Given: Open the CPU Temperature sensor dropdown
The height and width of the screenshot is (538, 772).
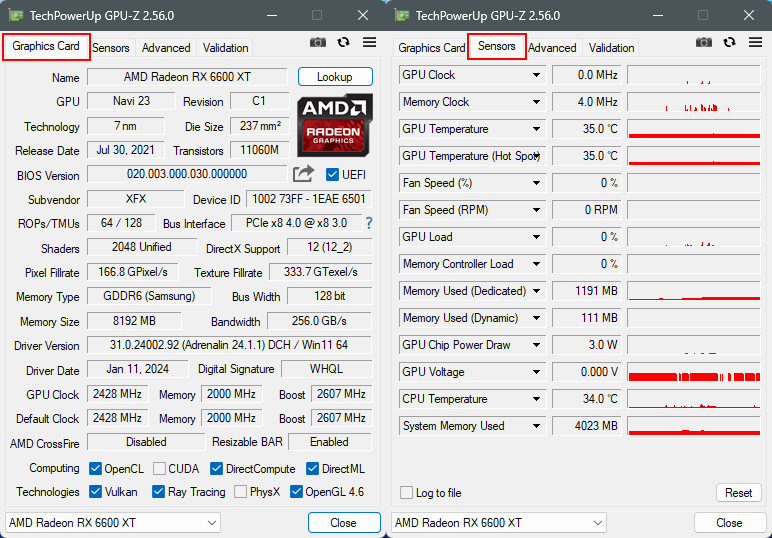Looking at the screenshot, I should click(536, 399).
